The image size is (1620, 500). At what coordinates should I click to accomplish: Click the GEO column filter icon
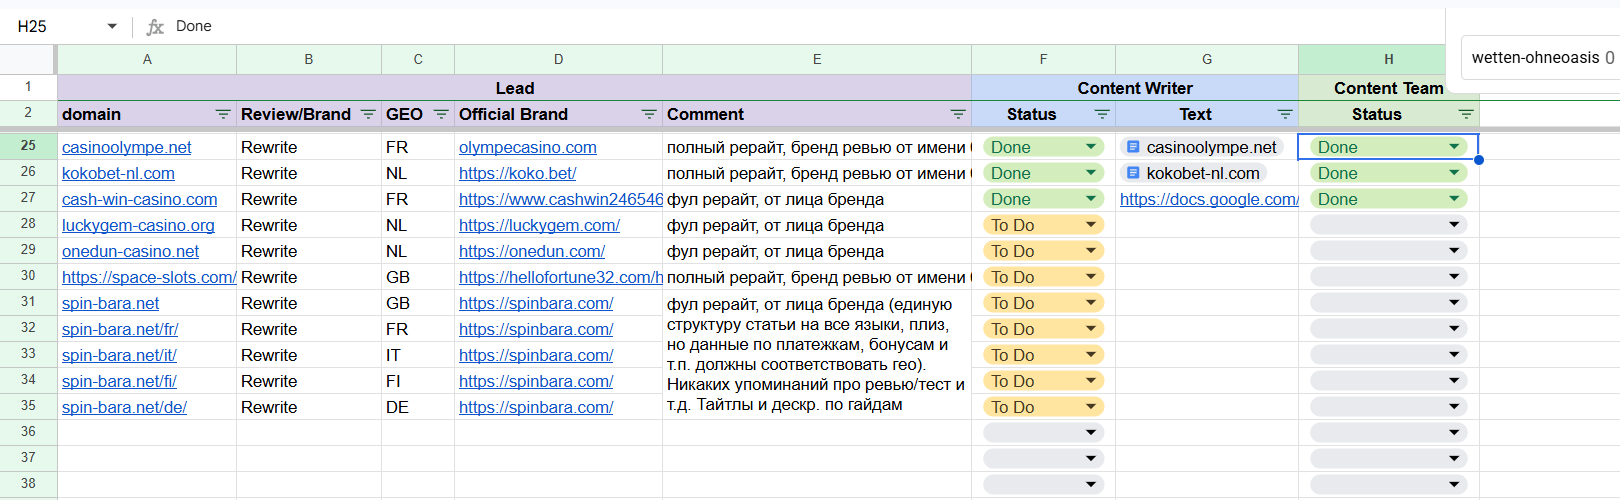[441, 115]
